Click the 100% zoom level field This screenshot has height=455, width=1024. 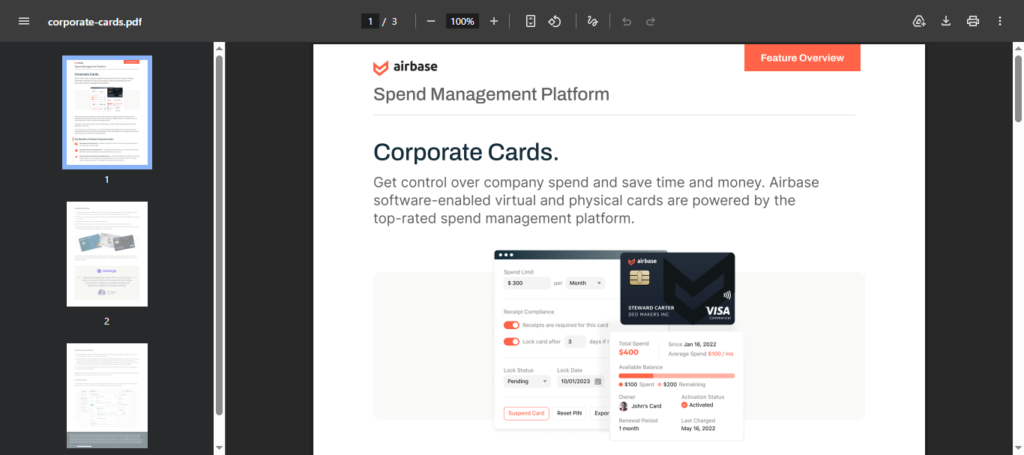click(462, 21)
